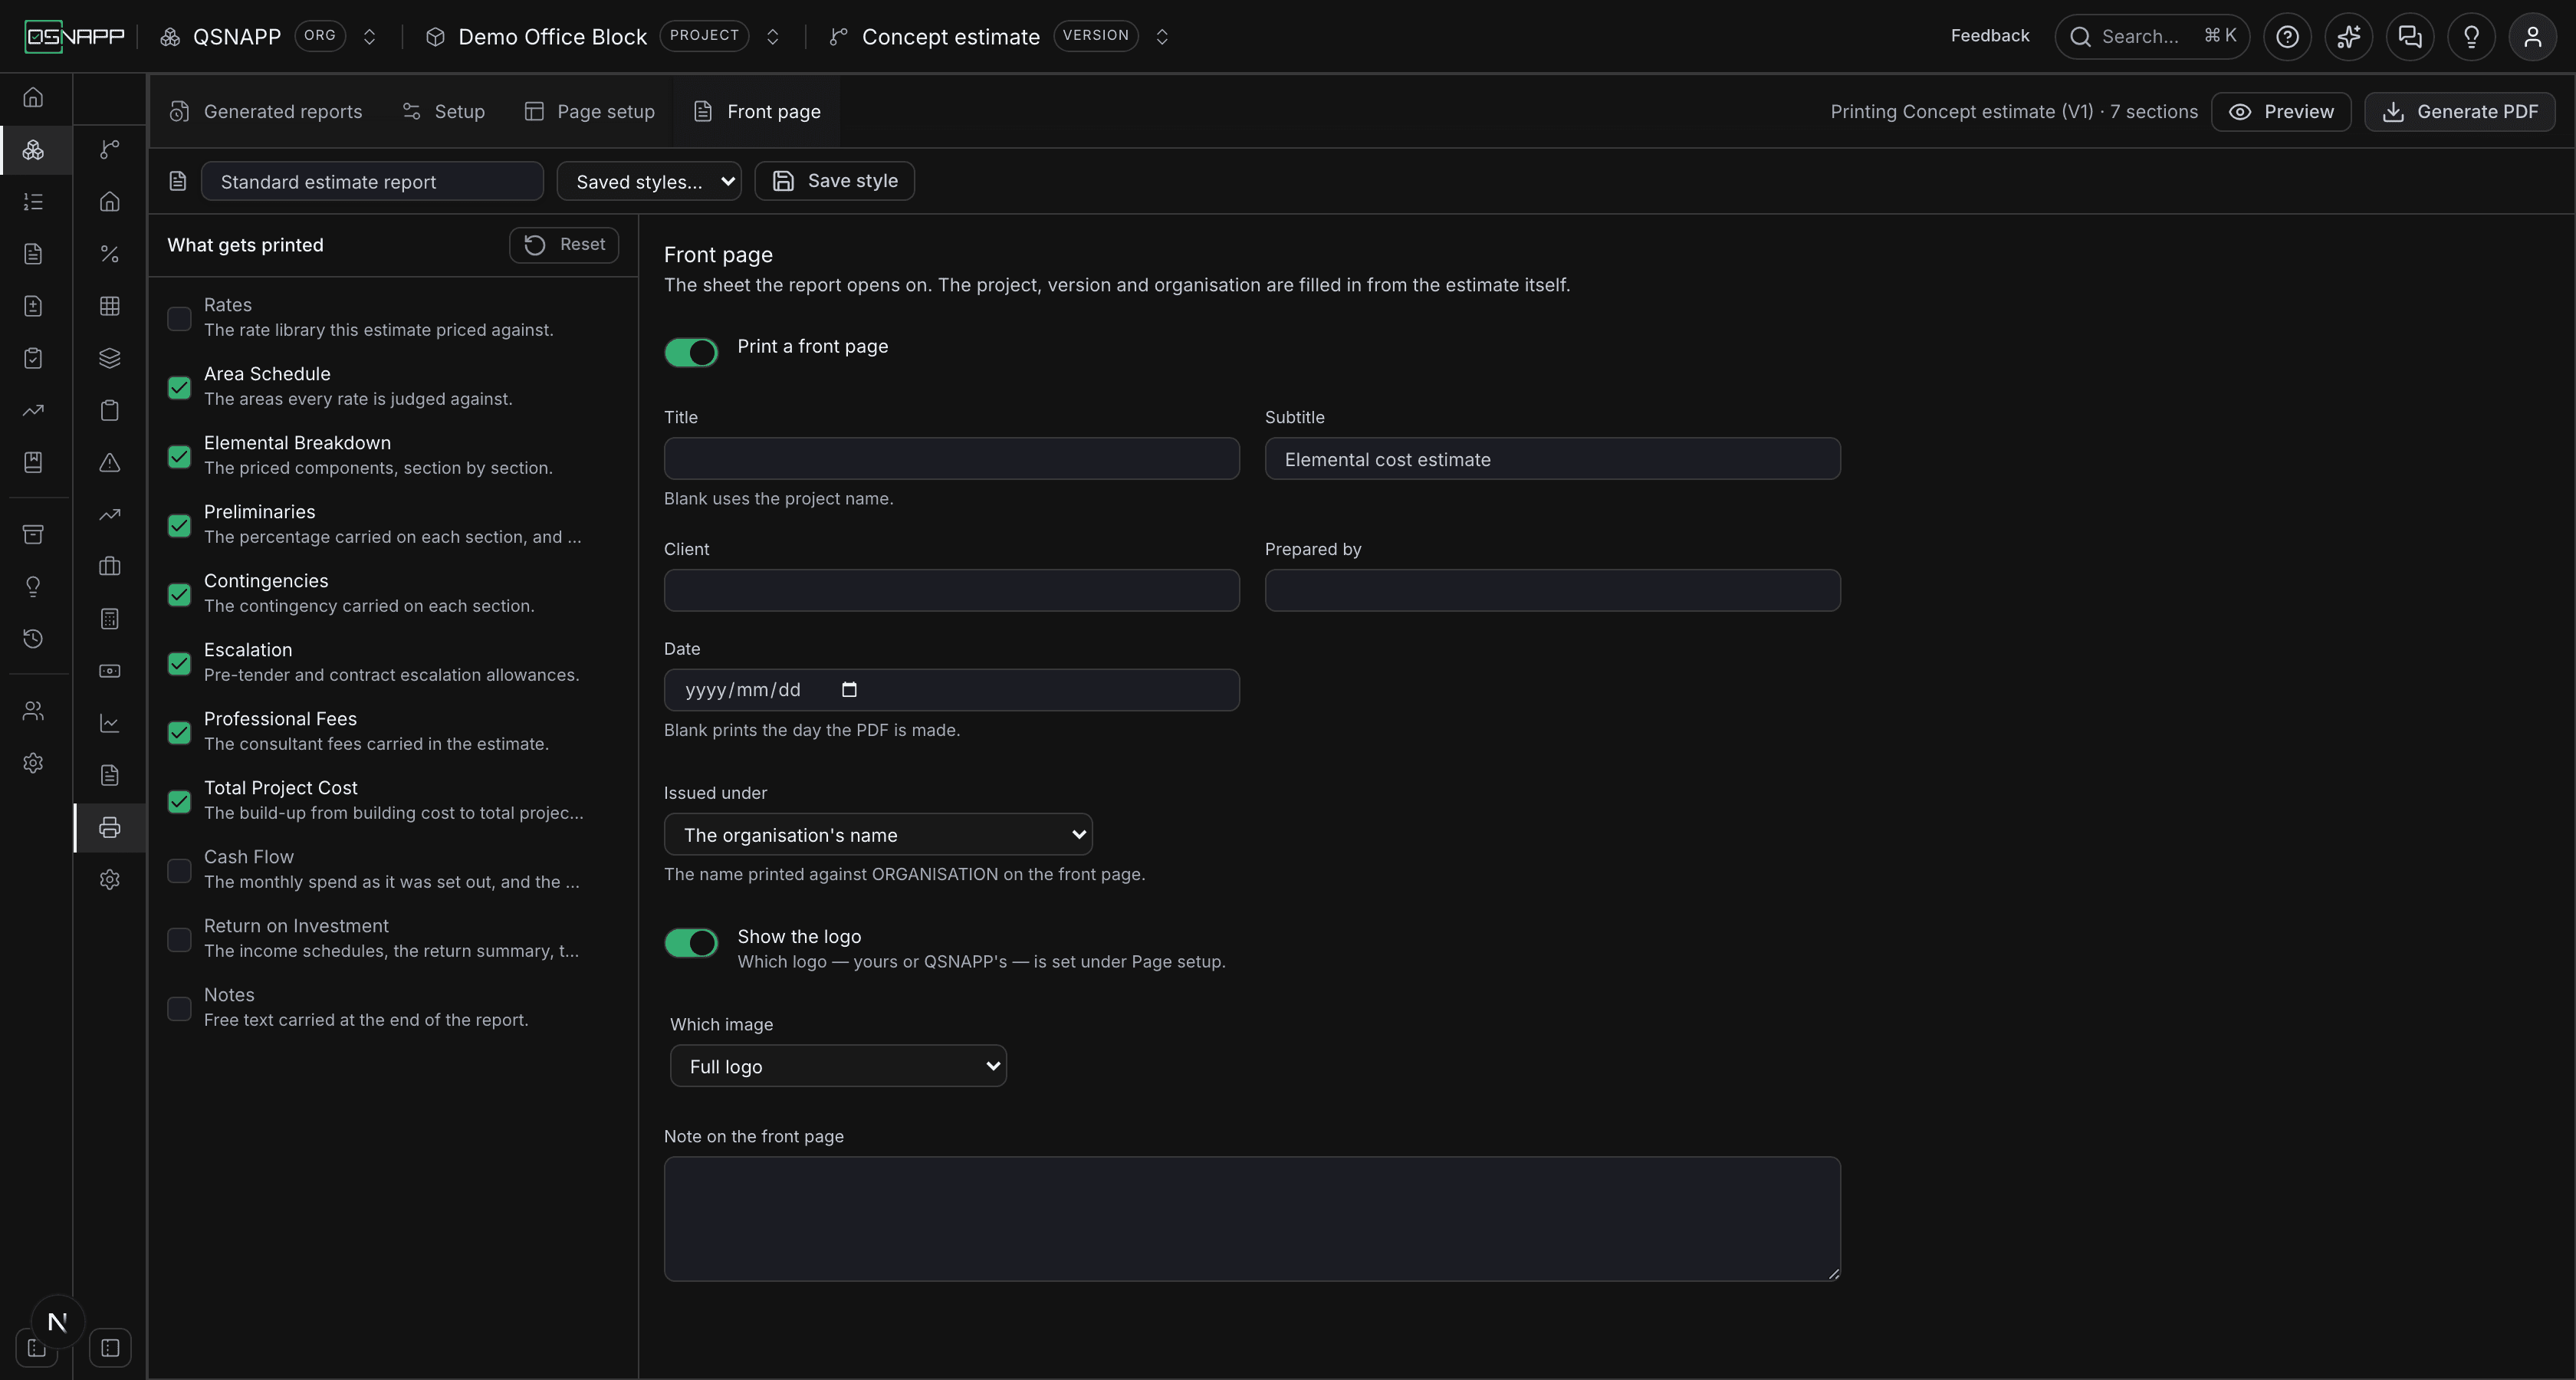Switch to the Page setup tab

[x=590, y=111]
